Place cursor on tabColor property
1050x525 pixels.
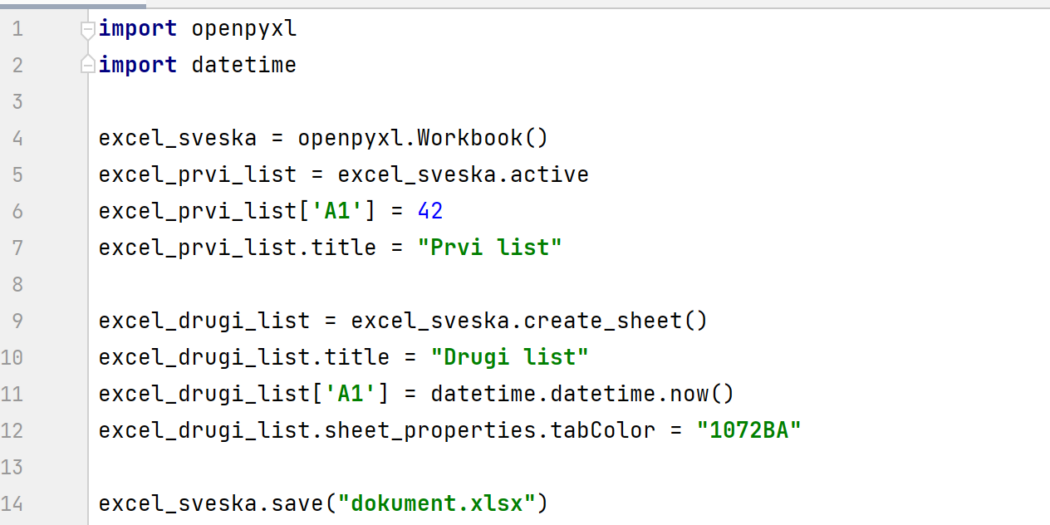pyautogui.click(x=615, y=430)
